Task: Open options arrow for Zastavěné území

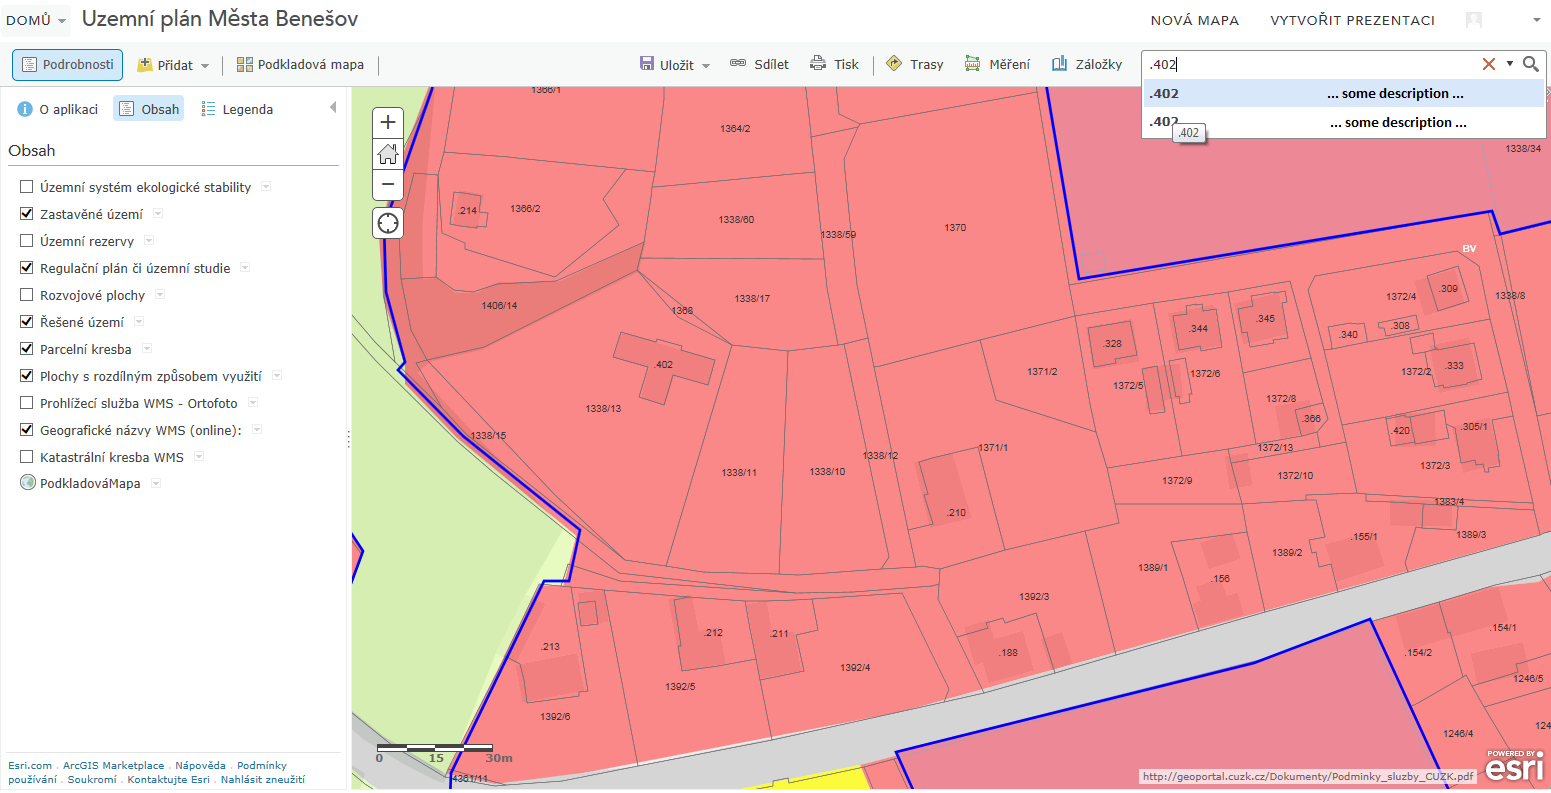Action: click(158, 214)
